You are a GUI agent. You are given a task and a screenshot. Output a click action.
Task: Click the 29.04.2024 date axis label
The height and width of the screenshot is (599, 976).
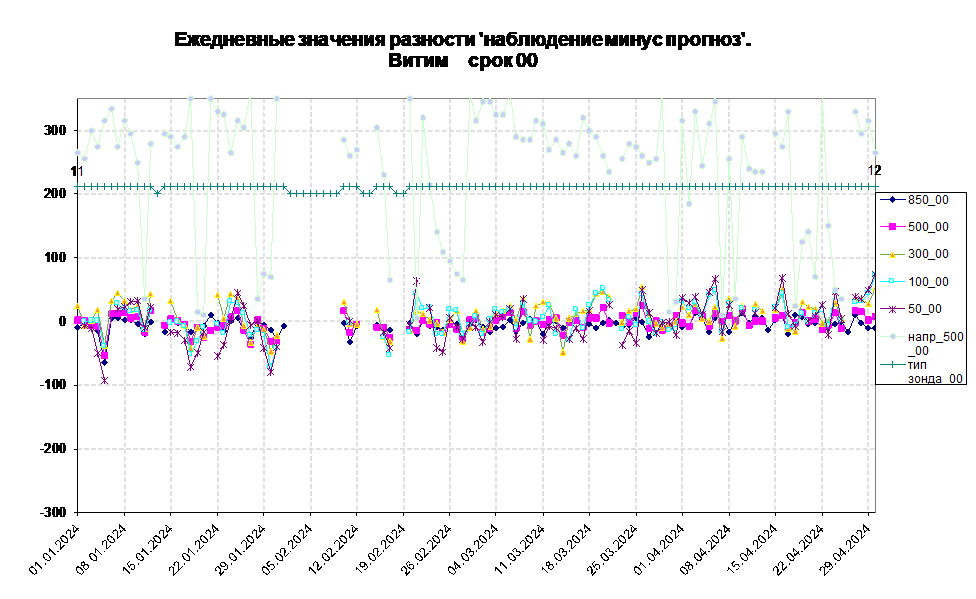coord(847,549)
